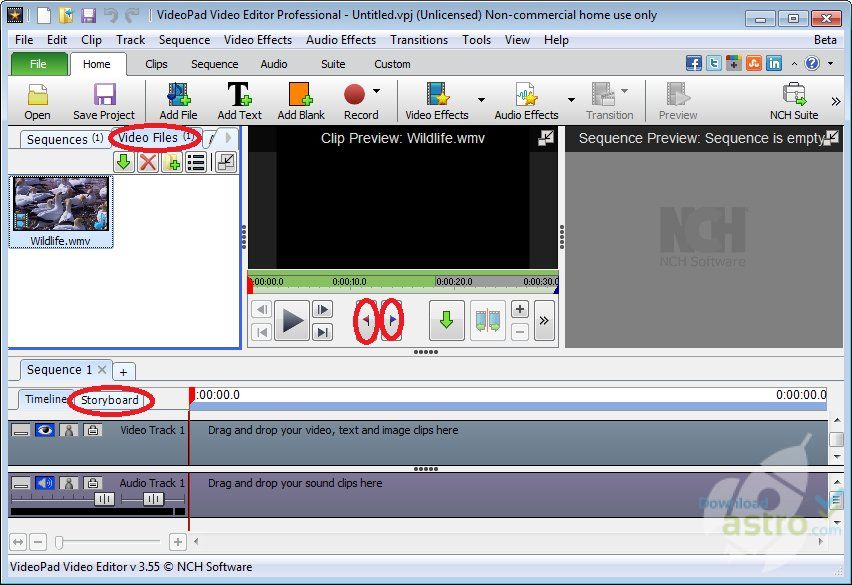This screenshot has width=852, height=585.
Task: Open the Audio Effects tool
Action: [x=526, y=101]
